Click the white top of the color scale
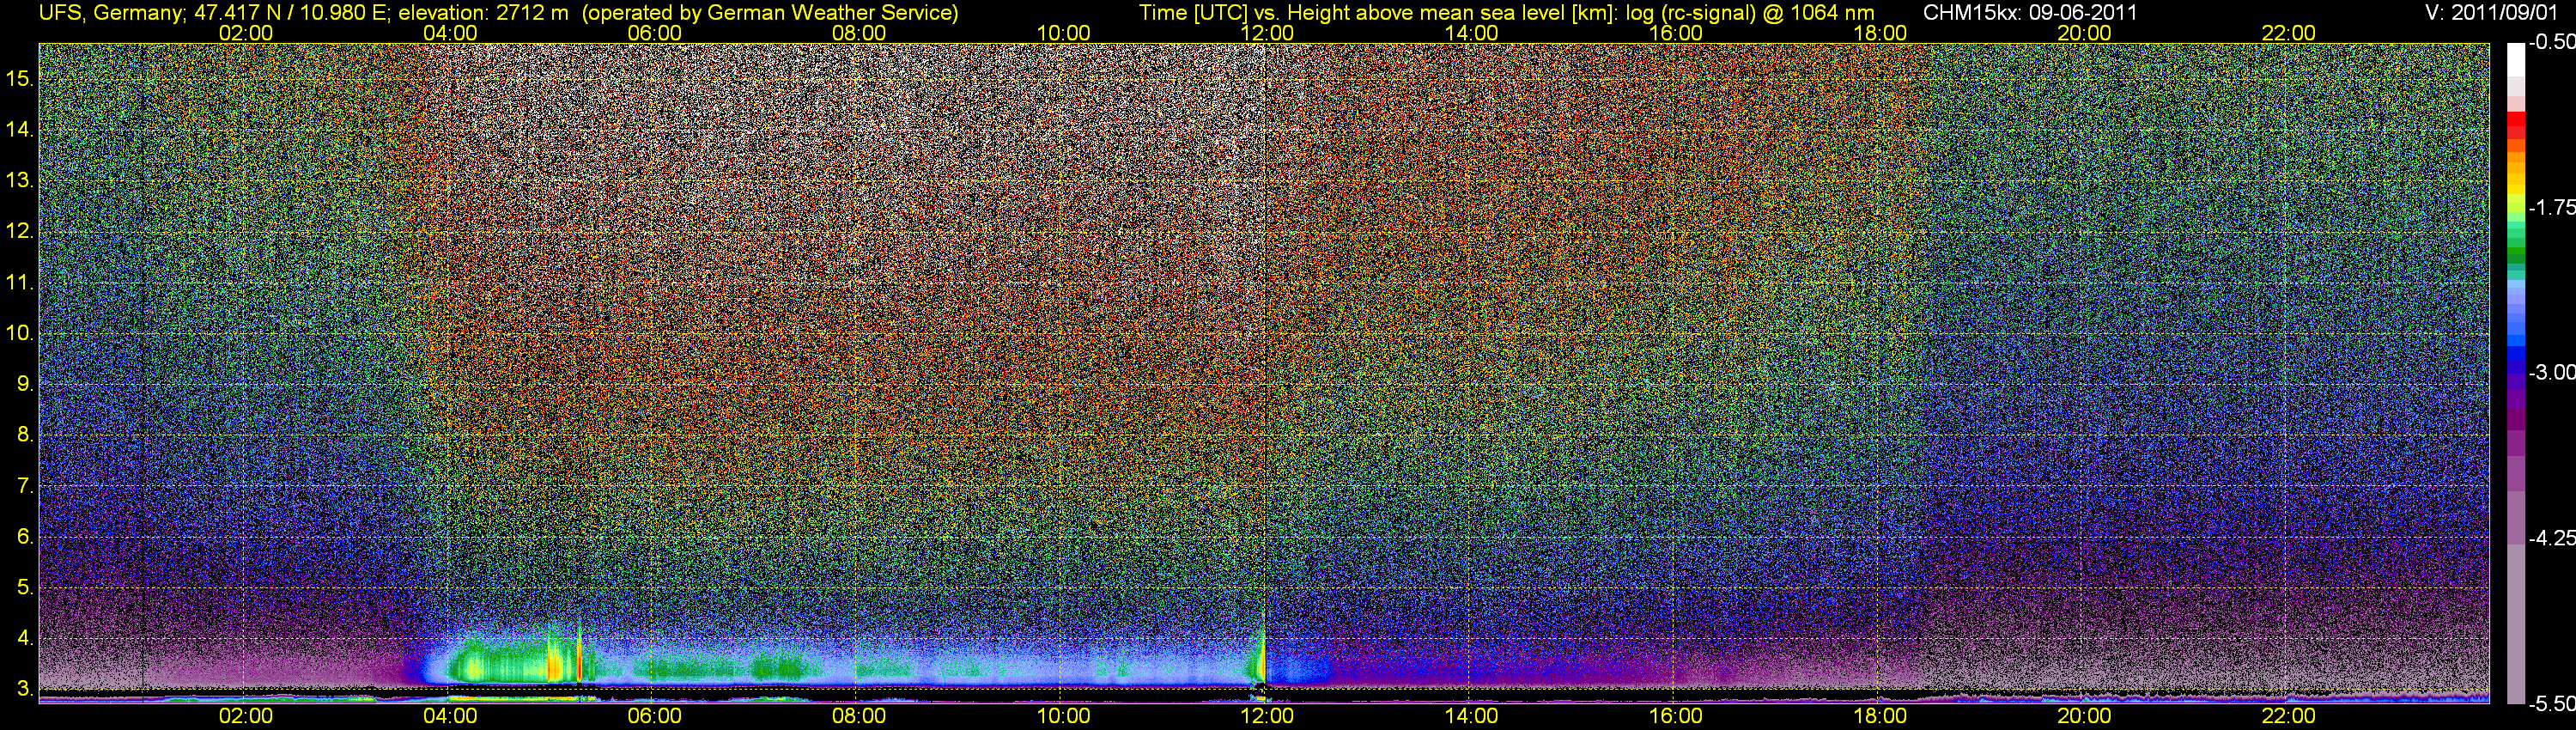This screenshot has width=2576, height=730. (2516, 60)
